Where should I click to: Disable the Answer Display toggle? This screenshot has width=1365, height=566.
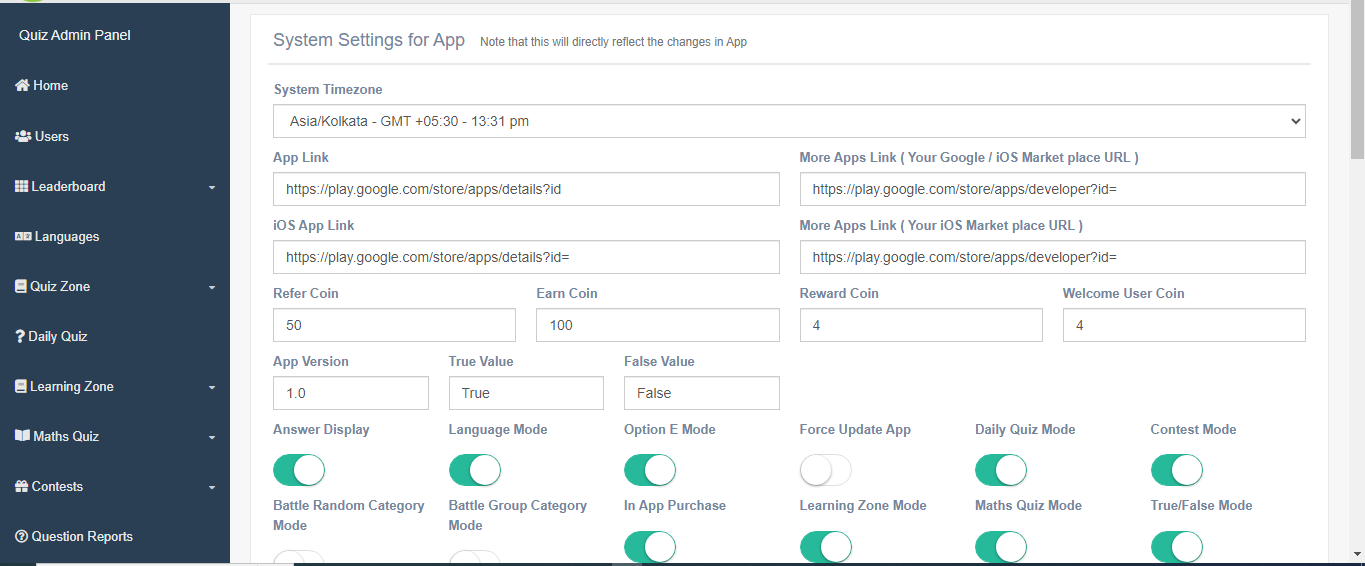[x=299, y=470]
